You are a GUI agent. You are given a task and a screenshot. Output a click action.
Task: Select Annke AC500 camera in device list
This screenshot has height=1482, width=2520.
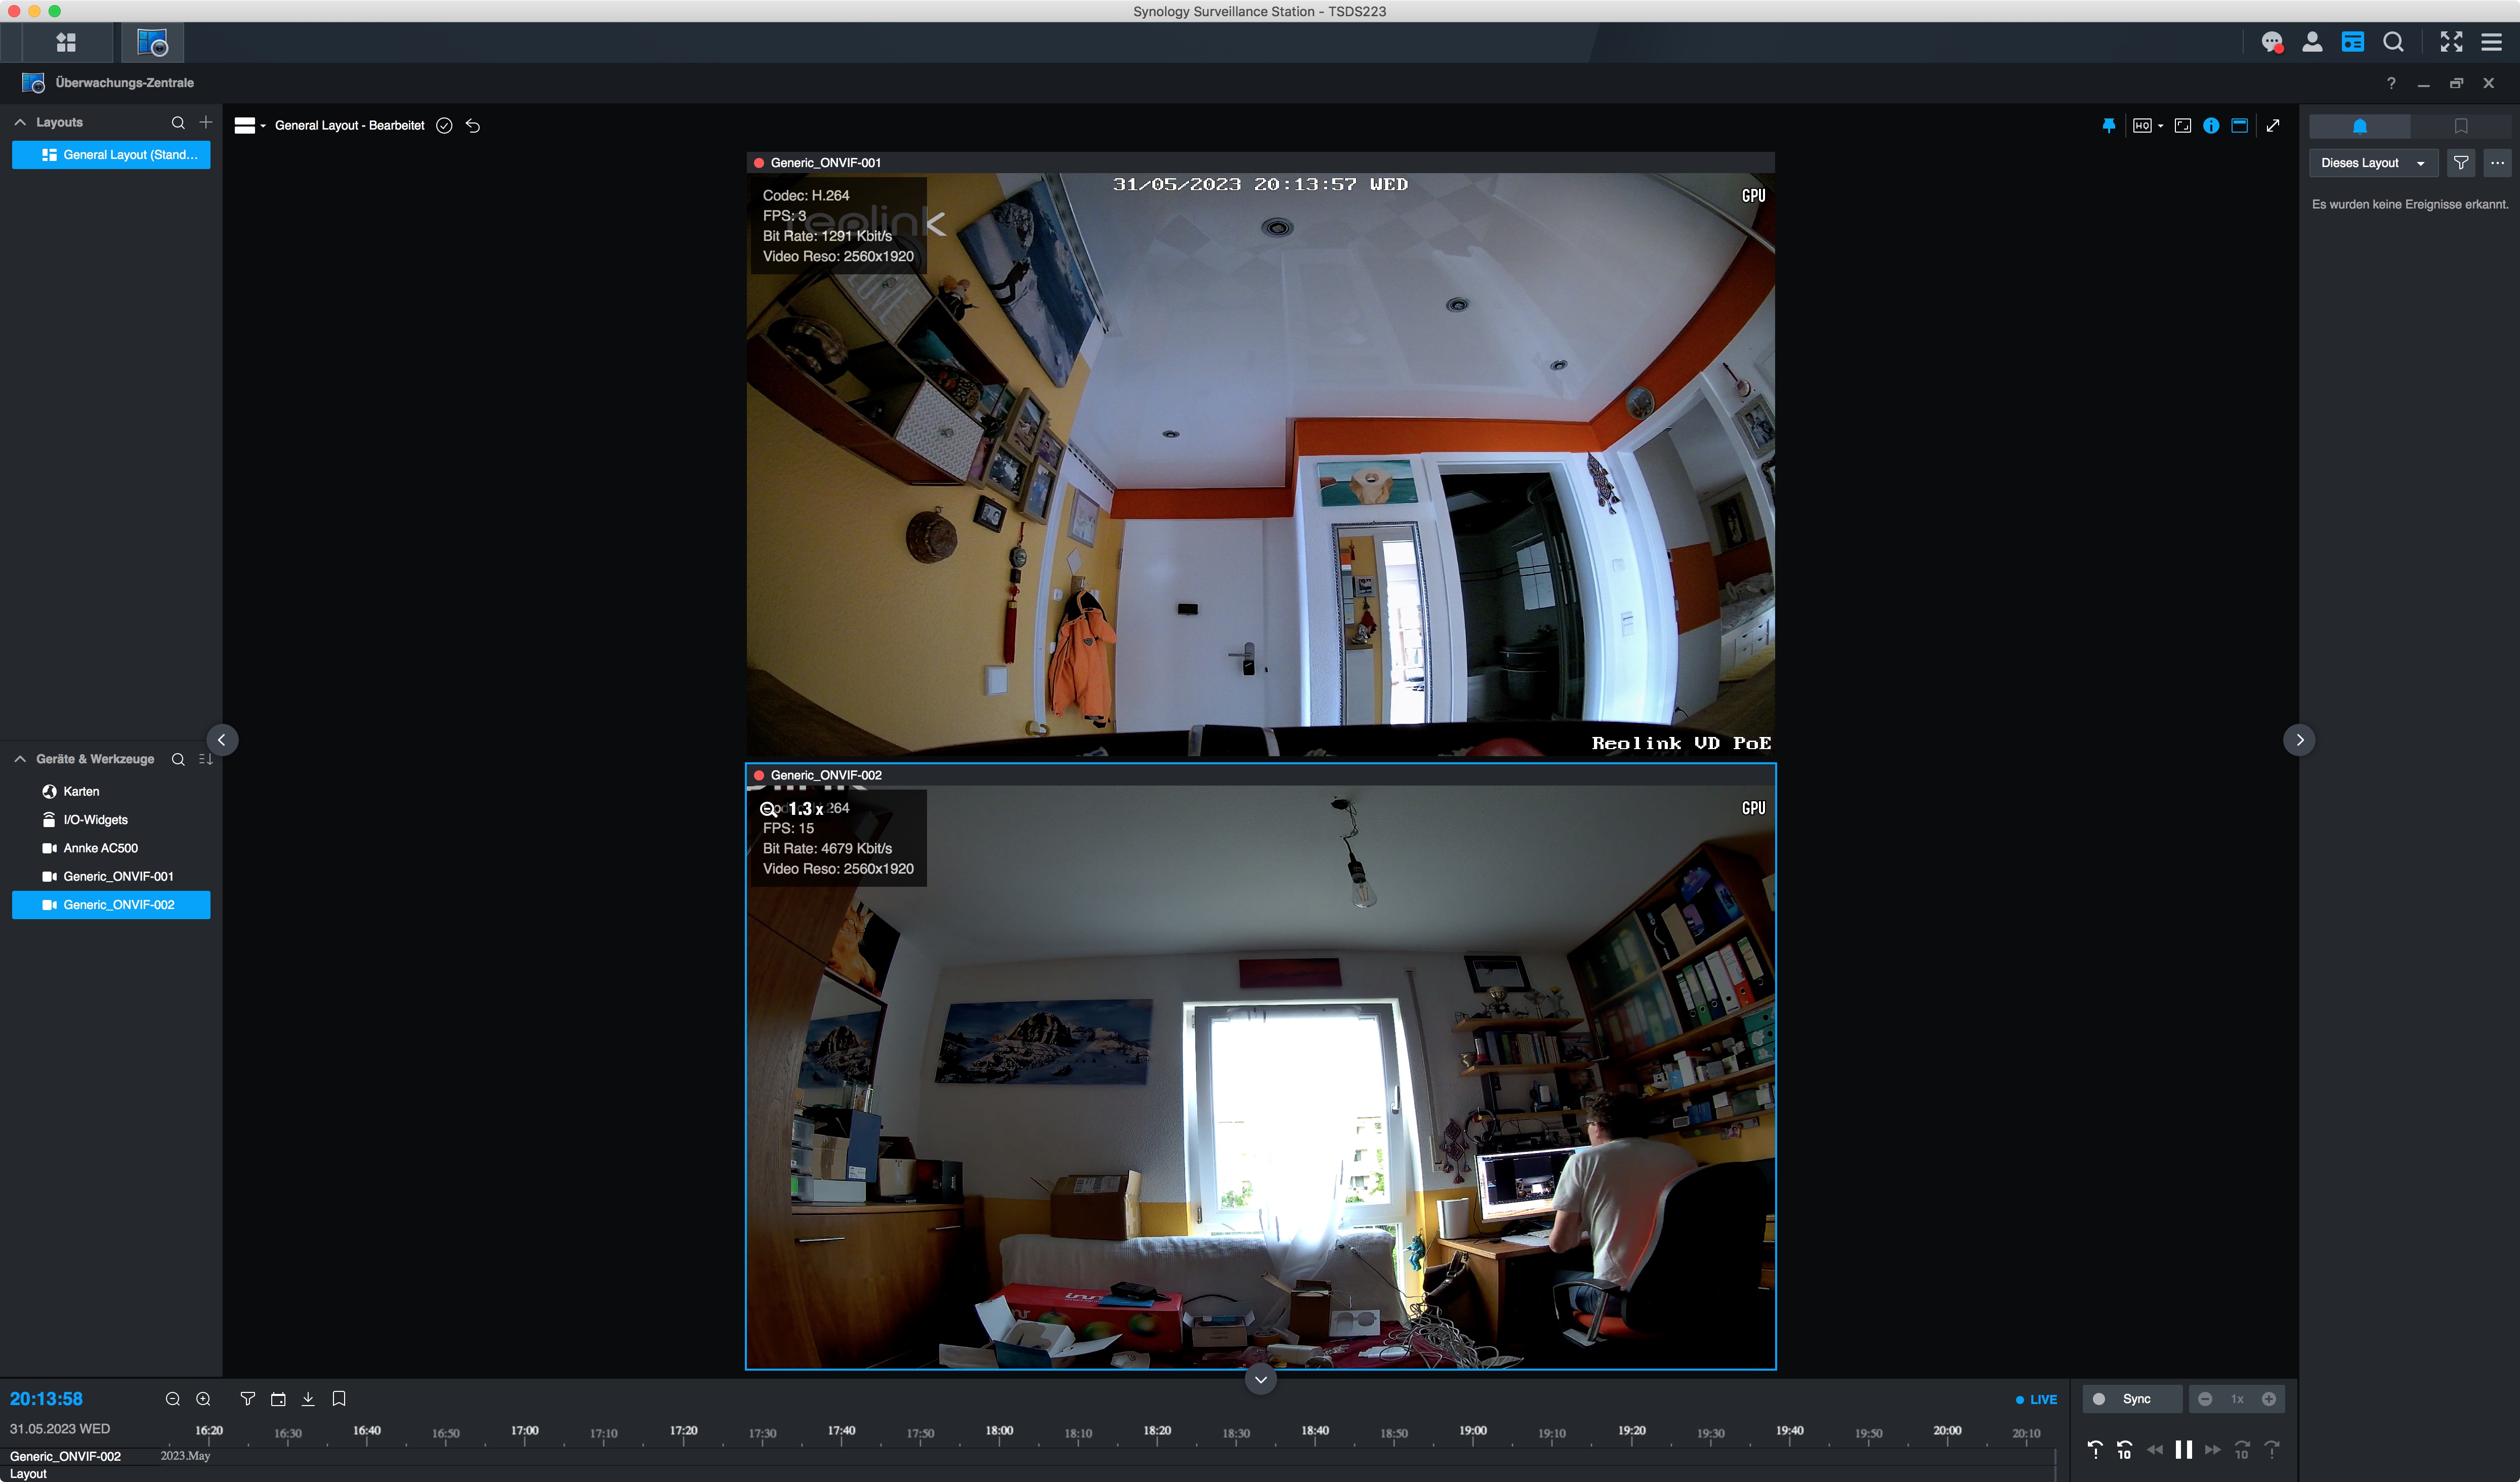(100, 848)
